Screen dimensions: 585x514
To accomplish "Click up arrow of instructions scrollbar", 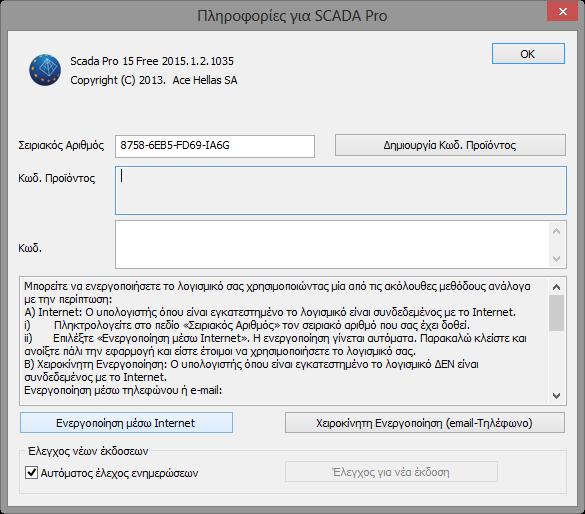I will click(x=556, y=287).
